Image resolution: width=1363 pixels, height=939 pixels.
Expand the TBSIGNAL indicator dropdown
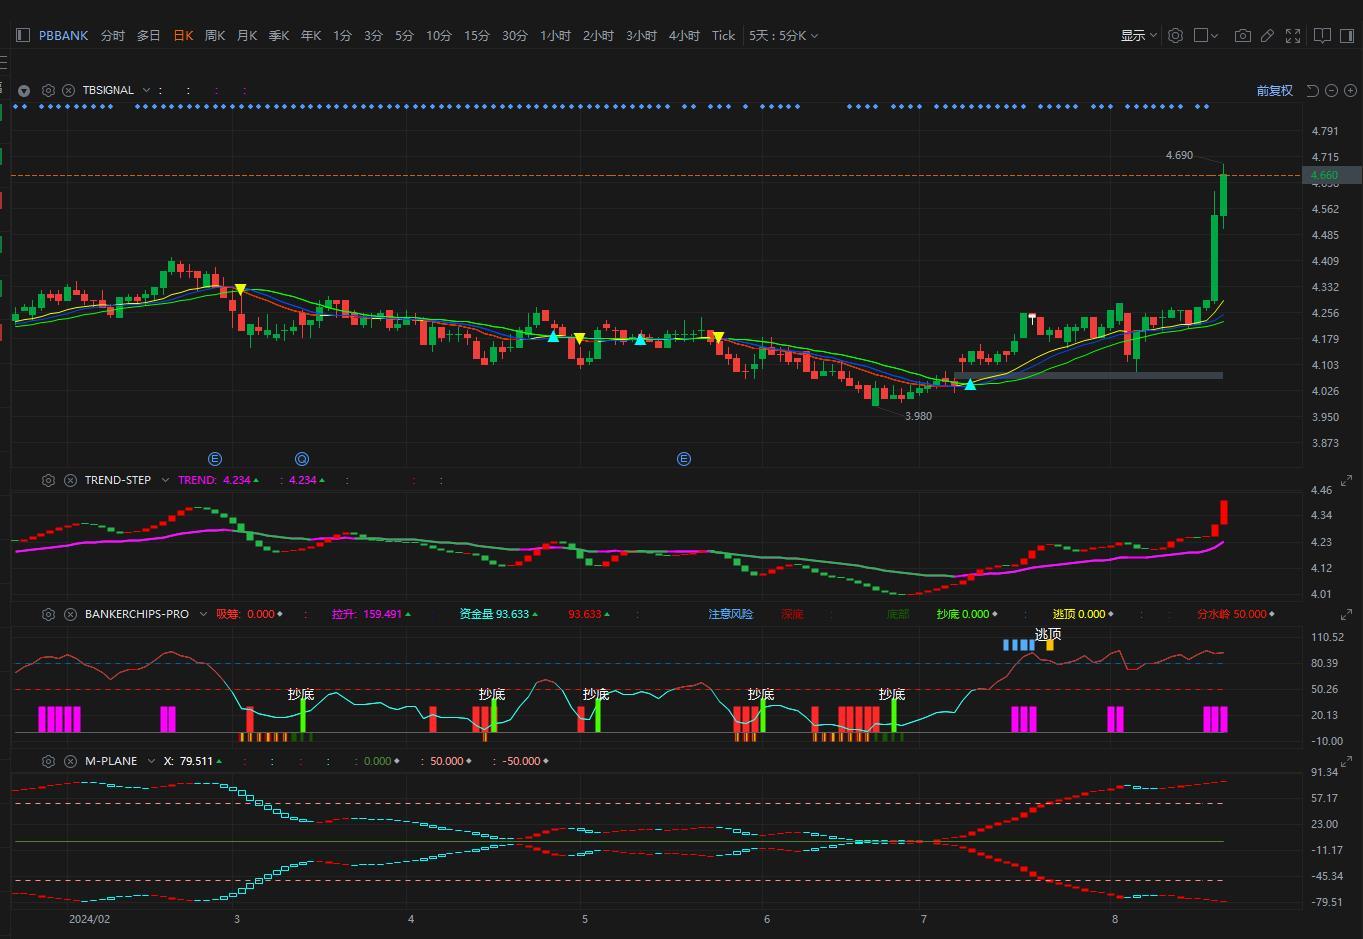click(146, 90)
